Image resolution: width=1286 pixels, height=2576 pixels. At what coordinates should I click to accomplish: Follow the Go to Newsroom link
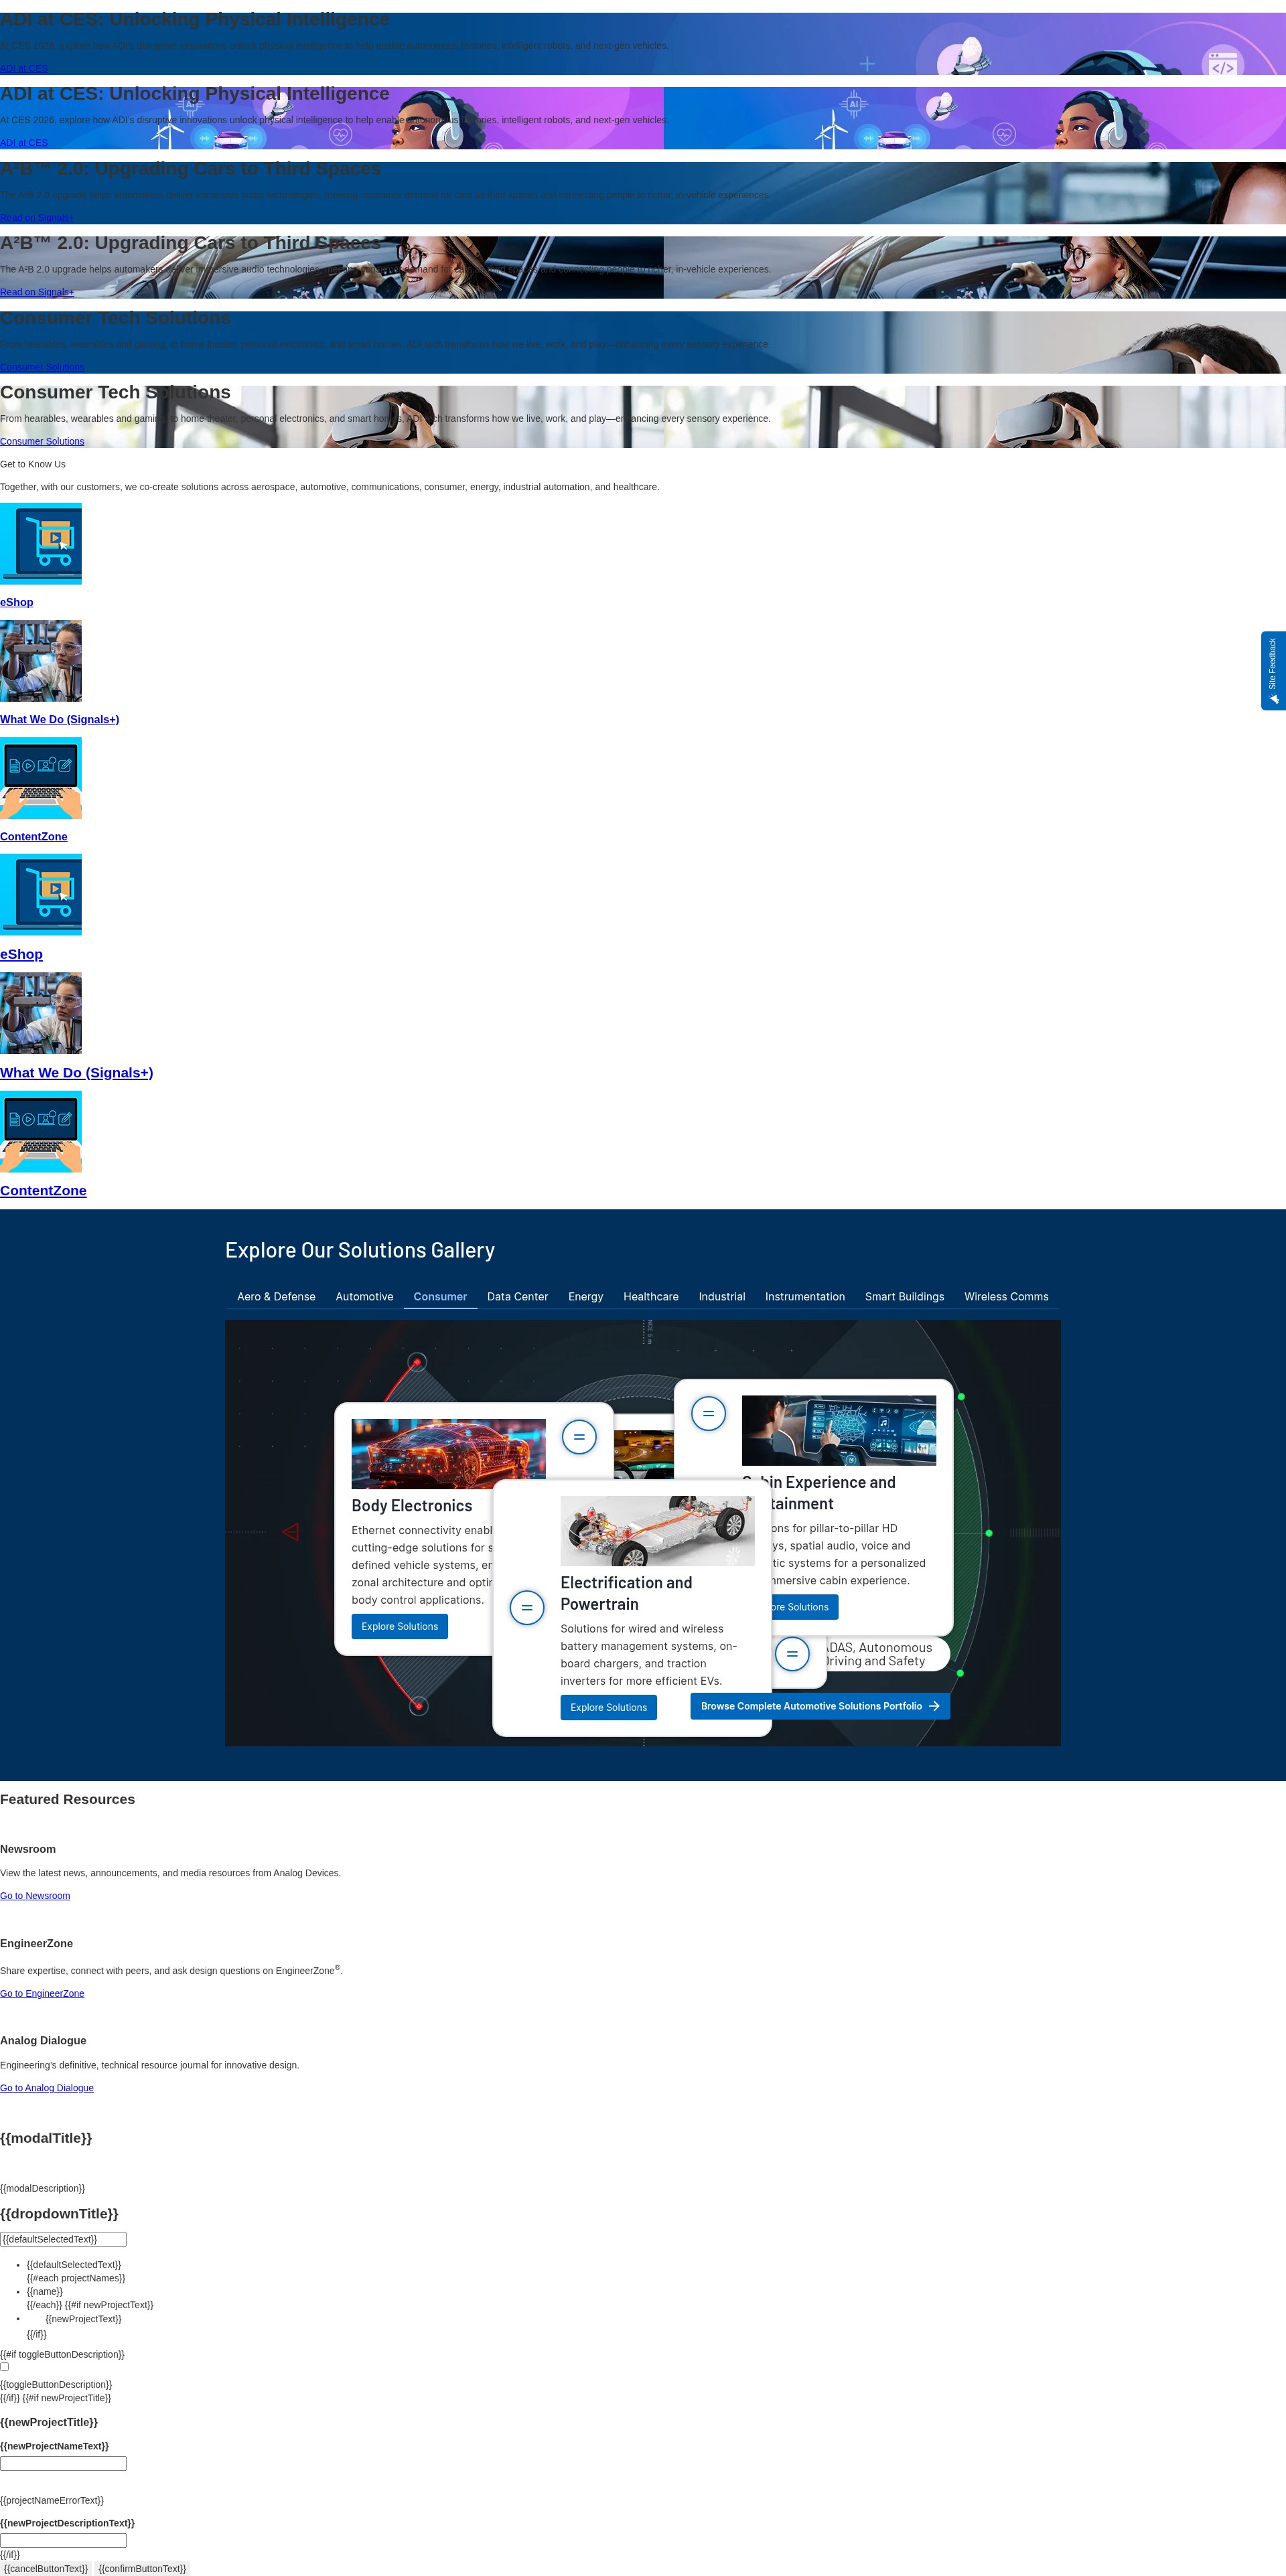pyautogui.click(x=35, y=1895)
